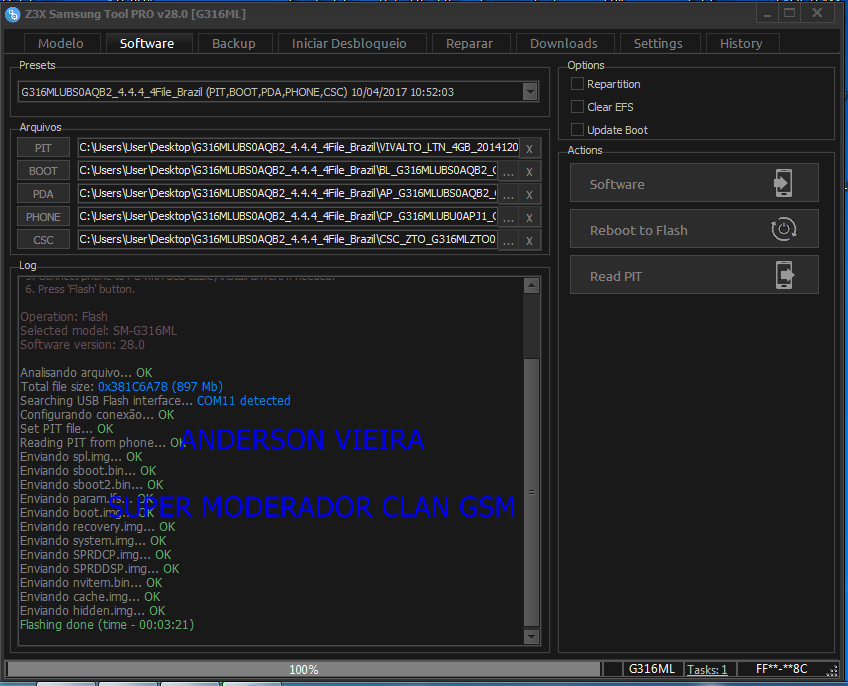The height and width of the screenshot is (686, 848).
Task: Click the 'COM11 detected' log text
Action: [x=244, y=401]
